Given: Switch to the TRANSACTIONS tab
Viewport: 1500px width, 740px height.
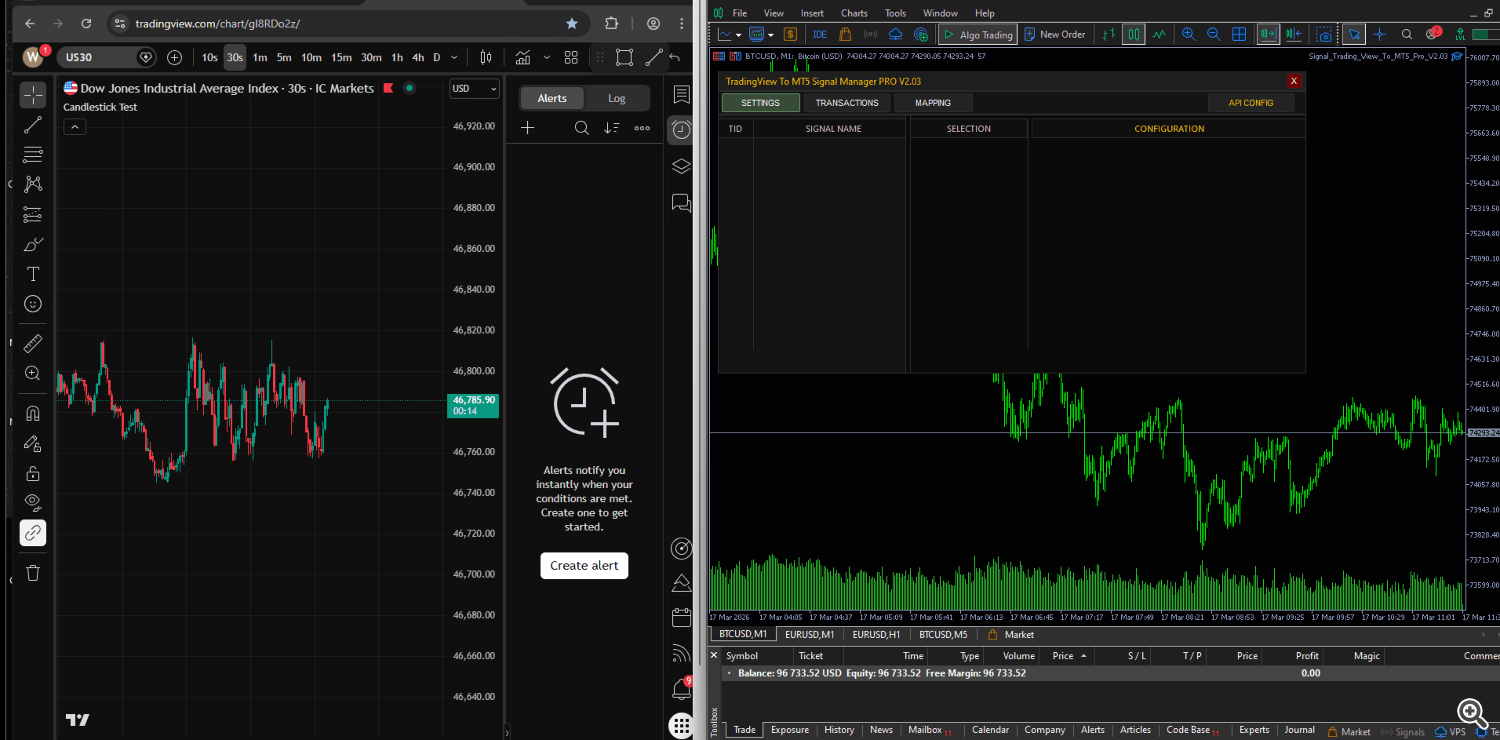Looking at the screenshot, I should pos(846,103).
